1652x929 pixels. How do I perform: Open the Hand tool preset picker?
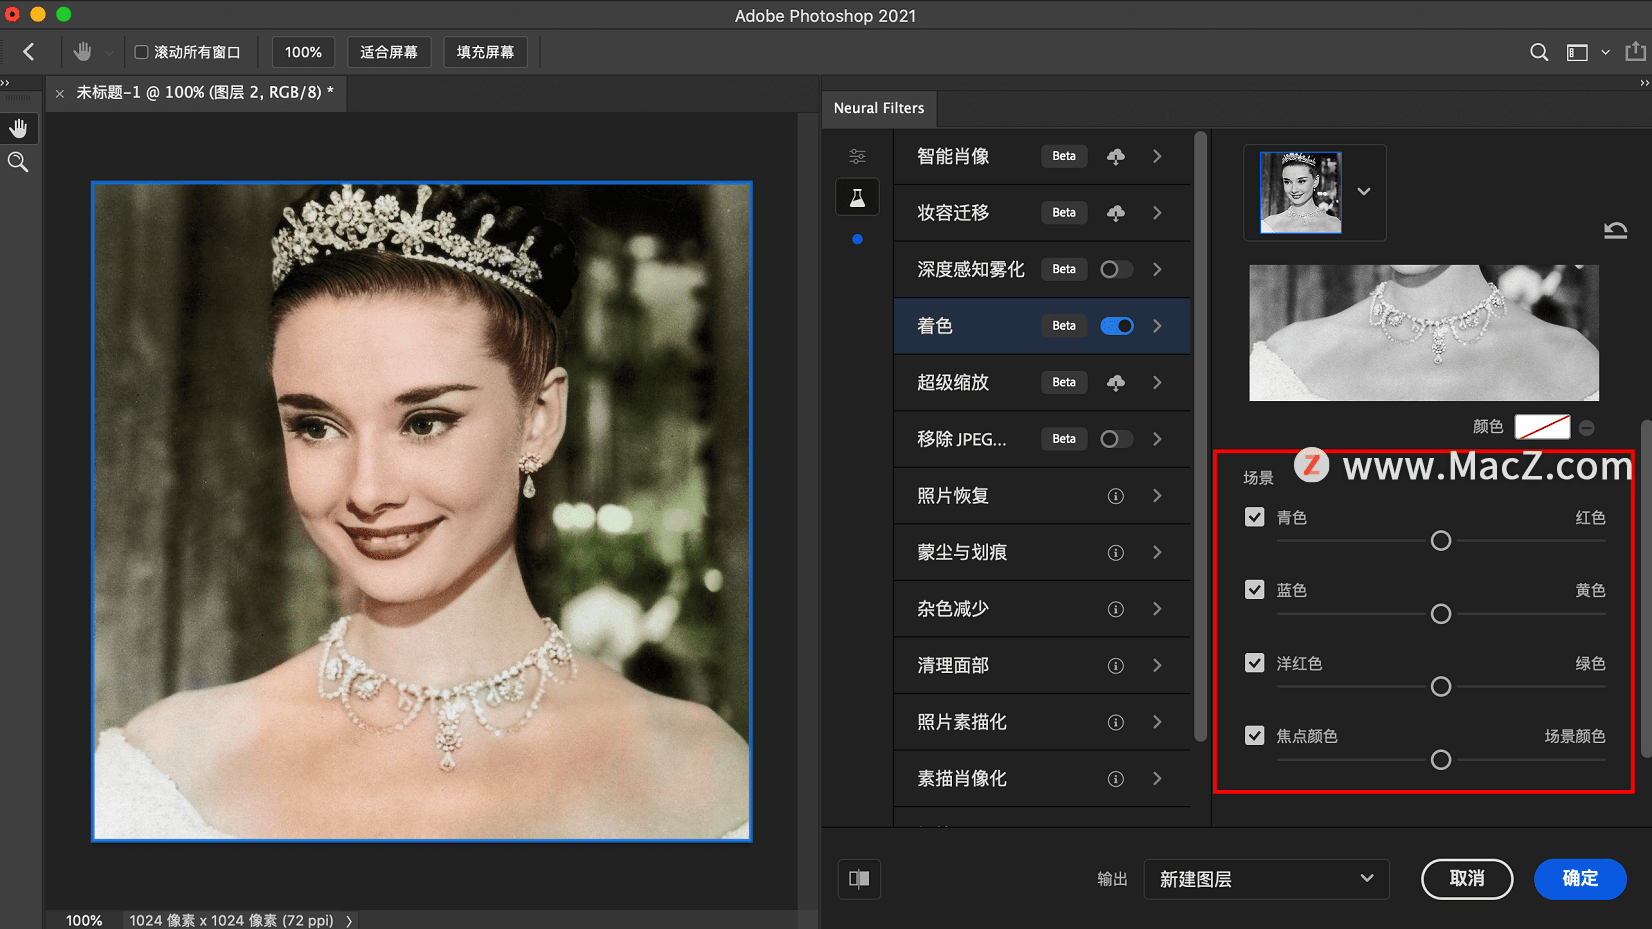pyautogui.click(x=109, y=53)
